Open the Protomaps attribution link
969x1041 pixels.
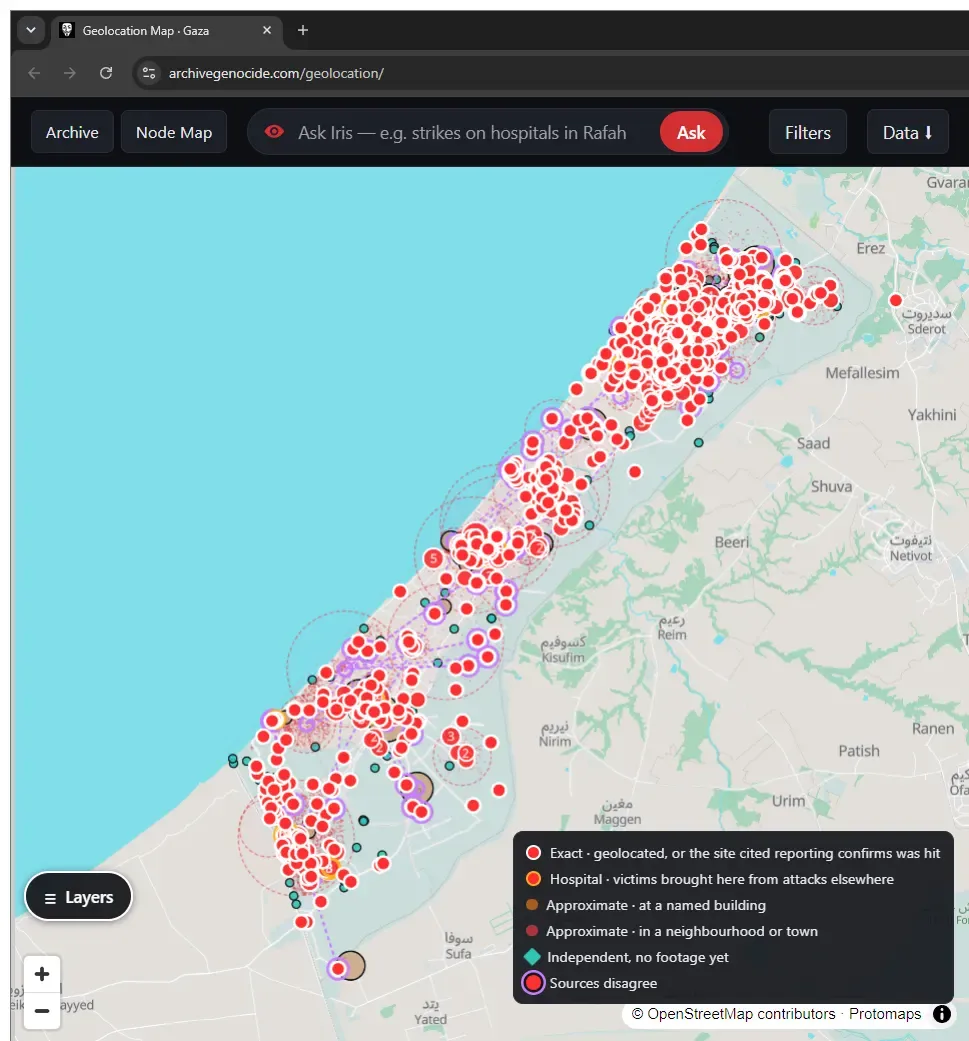(885, 1014)
